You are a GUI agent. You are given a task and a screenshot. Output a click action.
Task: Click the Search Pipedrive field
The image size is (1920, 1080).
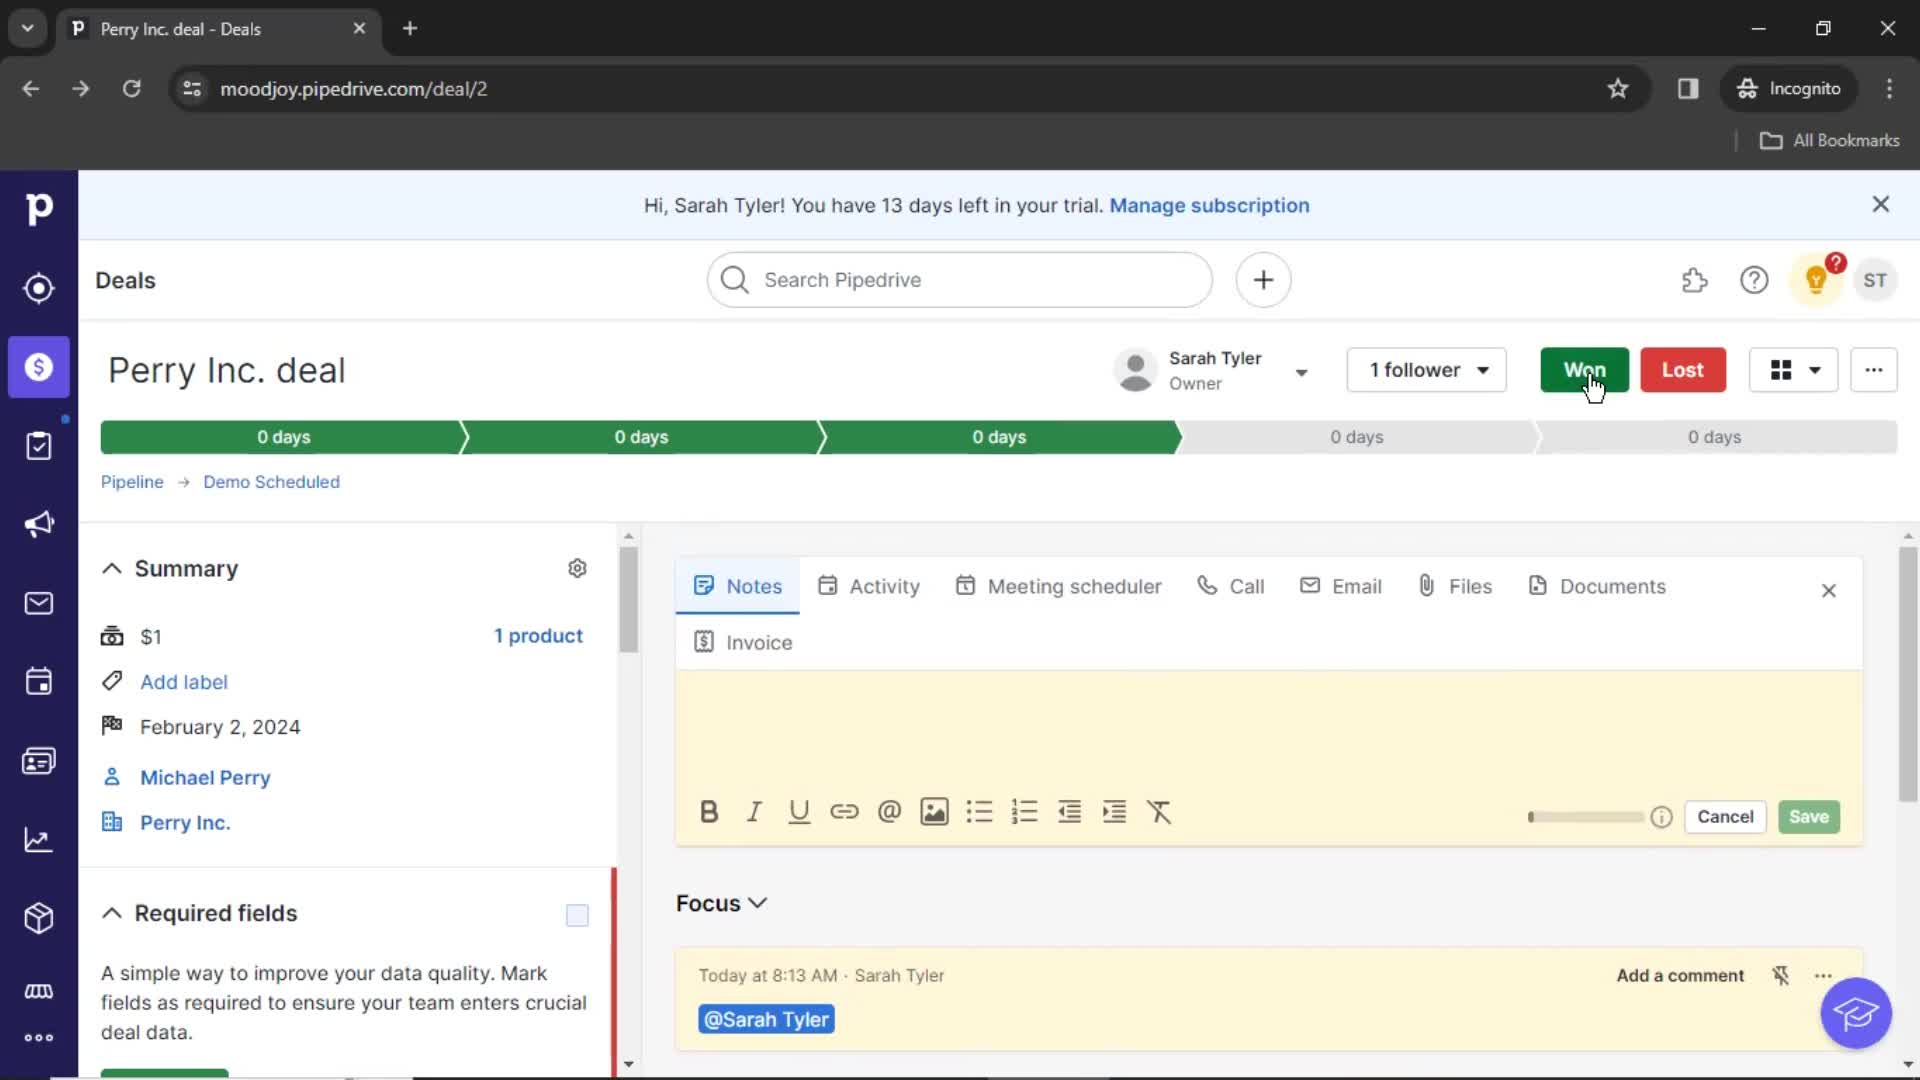click(x=960, y=280)
